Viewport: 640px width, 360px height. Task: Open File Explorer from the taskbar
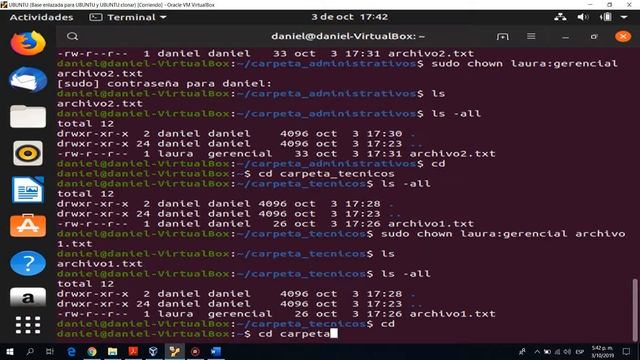pos(112,351)
